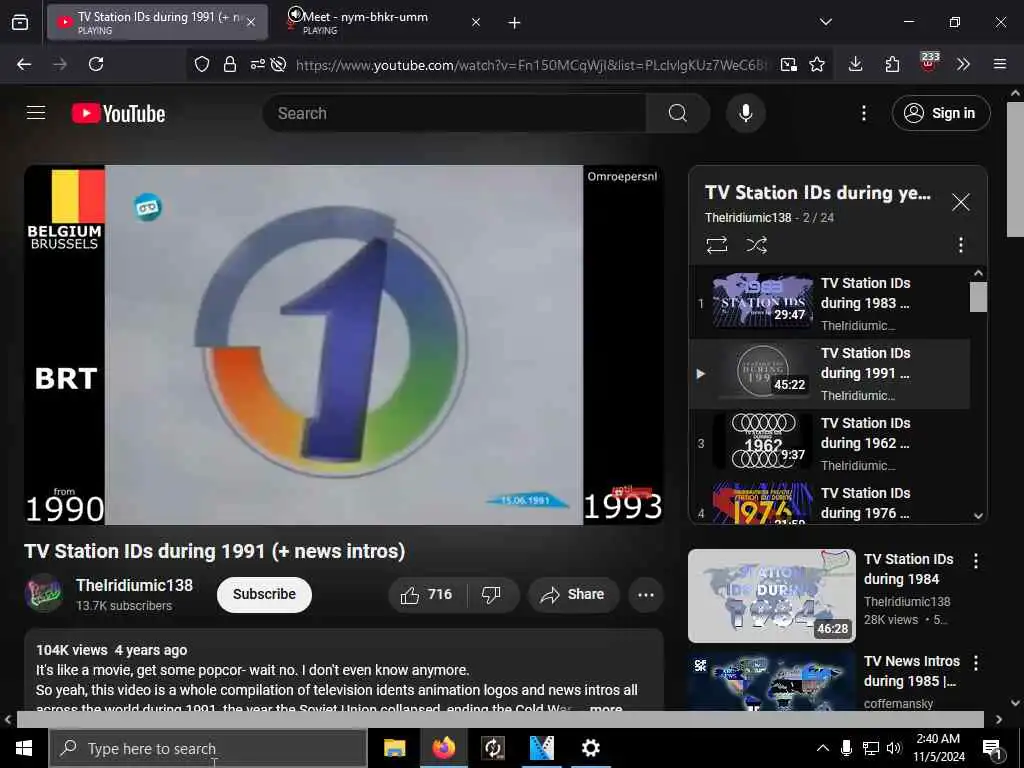Close the YouTube browser tab
The width and height of the screenshot is (1024, 768).
[x=251, y=22]
